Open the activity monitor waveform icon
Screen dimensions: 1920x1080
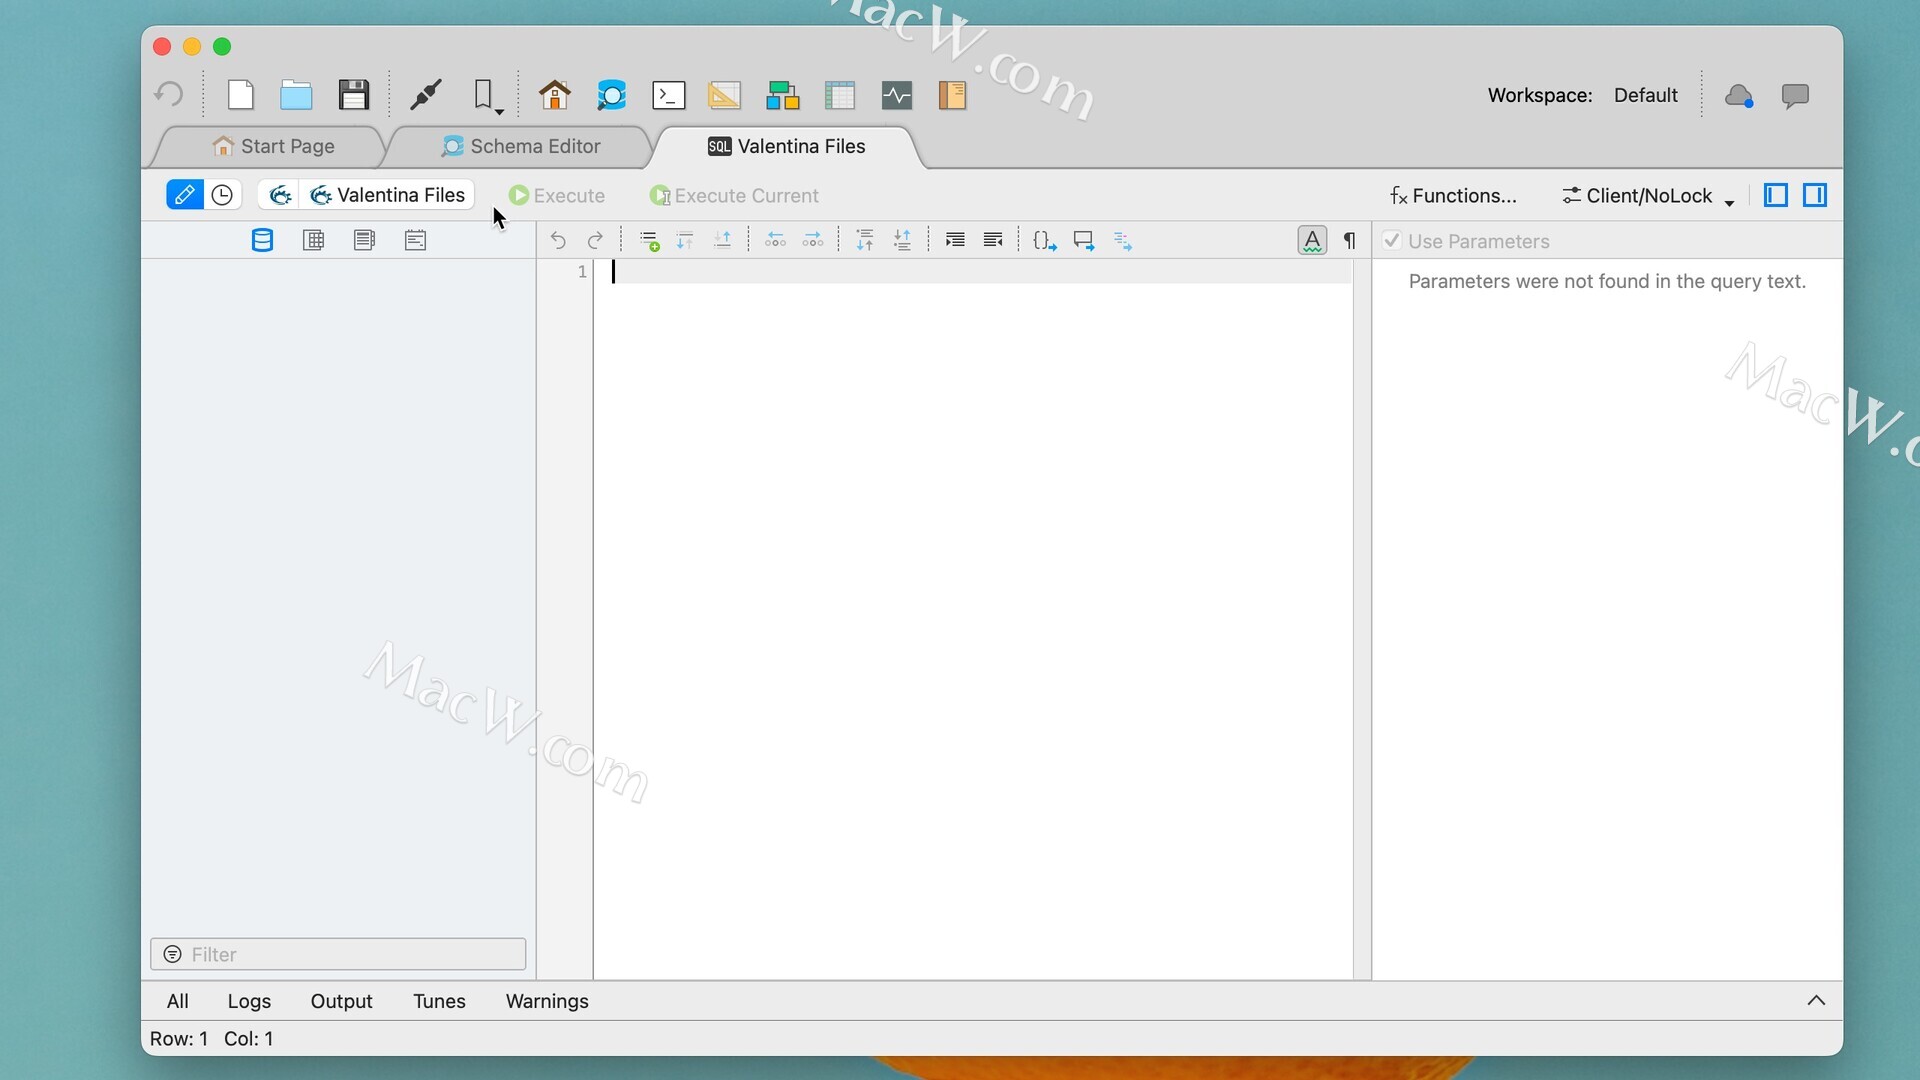point(897,95)
